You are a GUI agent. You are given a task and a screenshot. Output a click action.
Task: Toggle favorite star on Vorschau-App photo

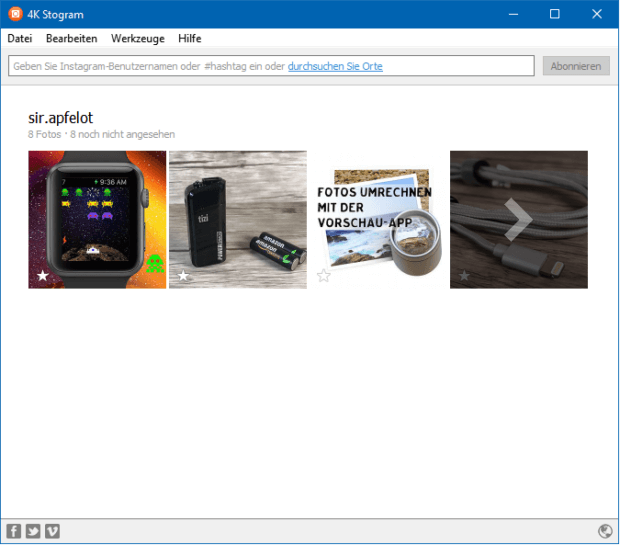(324, 276)
